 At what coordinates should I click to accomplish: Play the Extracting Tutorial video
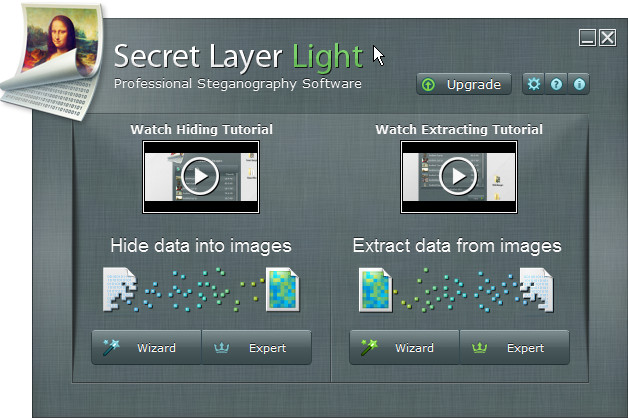[459, 177]
